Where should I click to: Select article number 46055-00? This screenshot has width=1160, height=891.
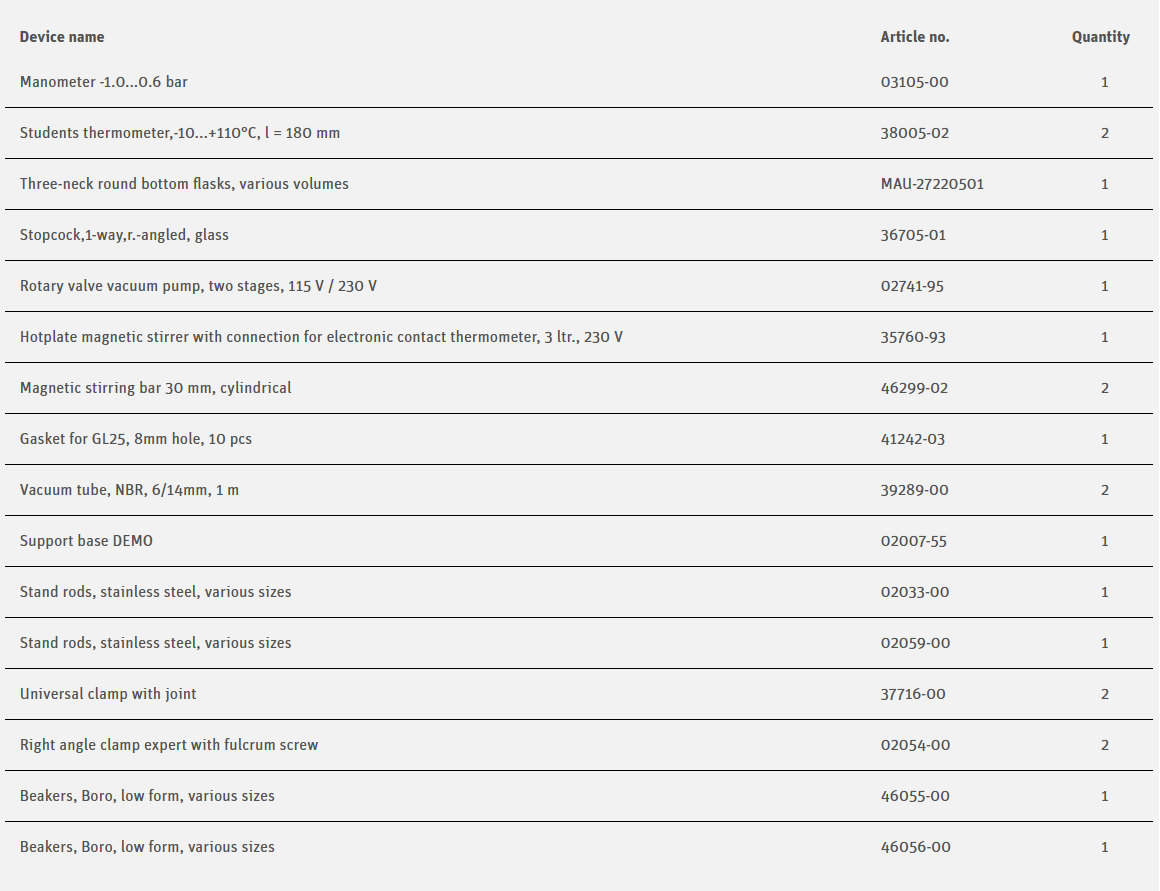click(915, 796)
